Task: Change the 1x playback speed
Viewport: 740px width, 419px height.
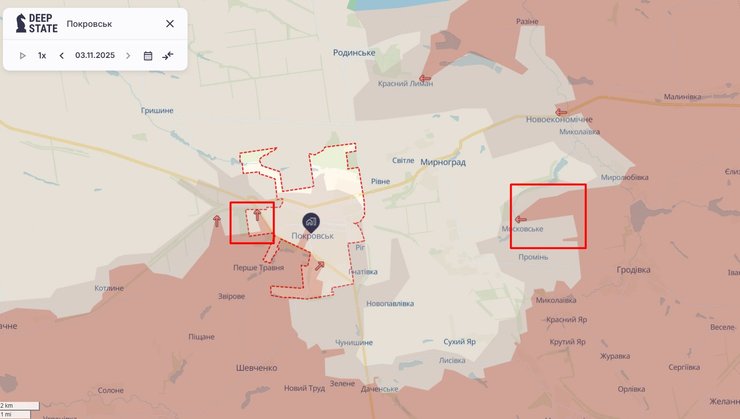Action: (42, 56)
